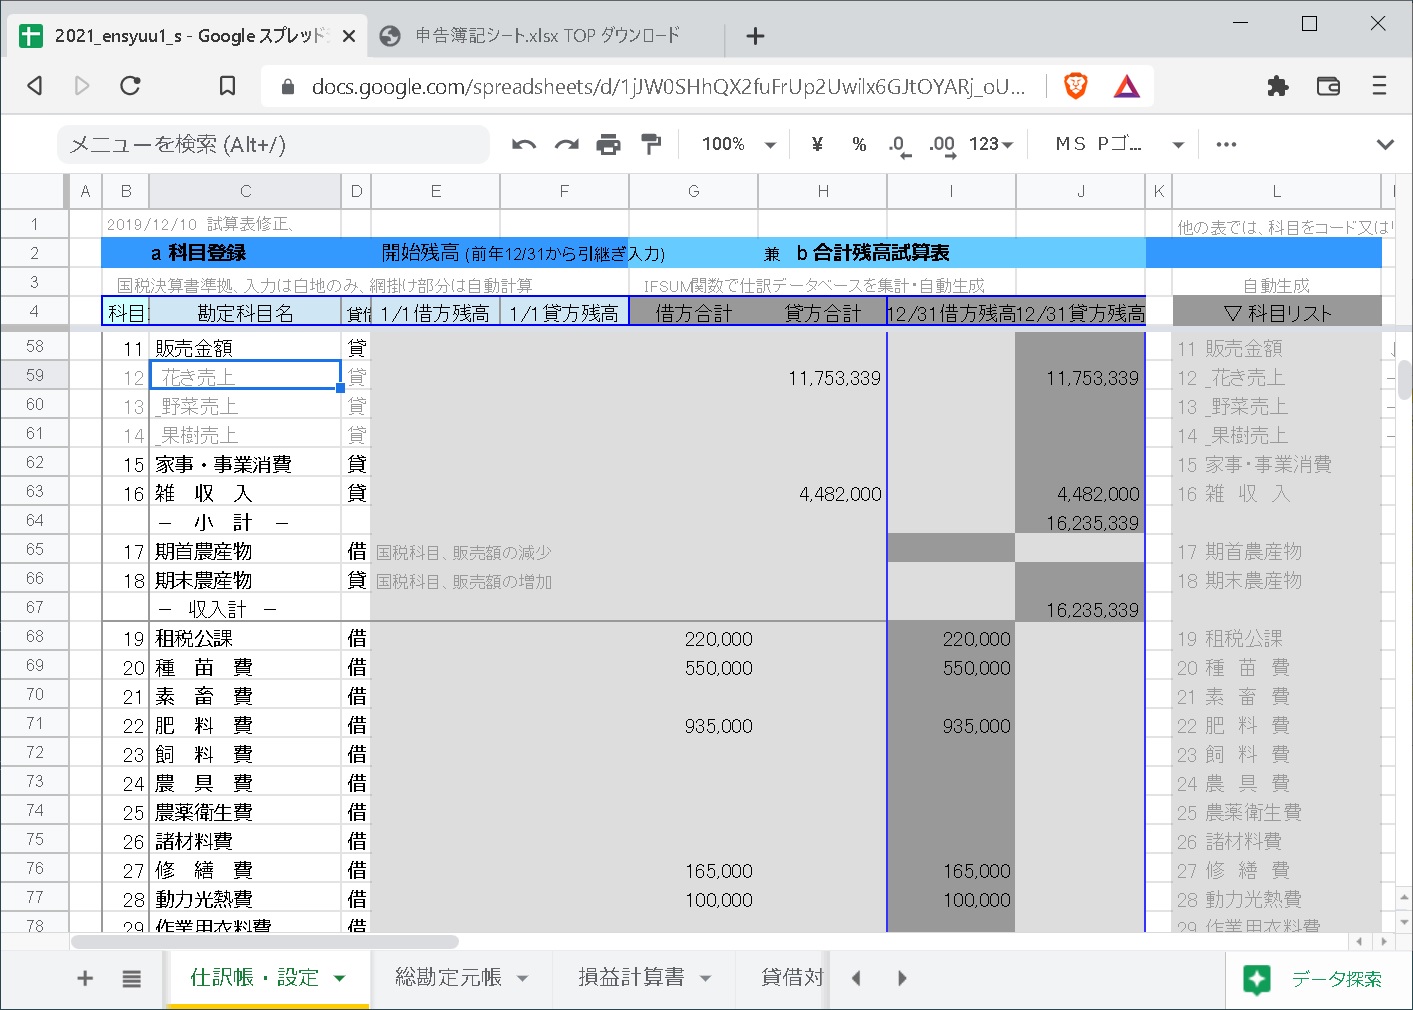
Task: Select column G header
Action: [x=693, y=191]
